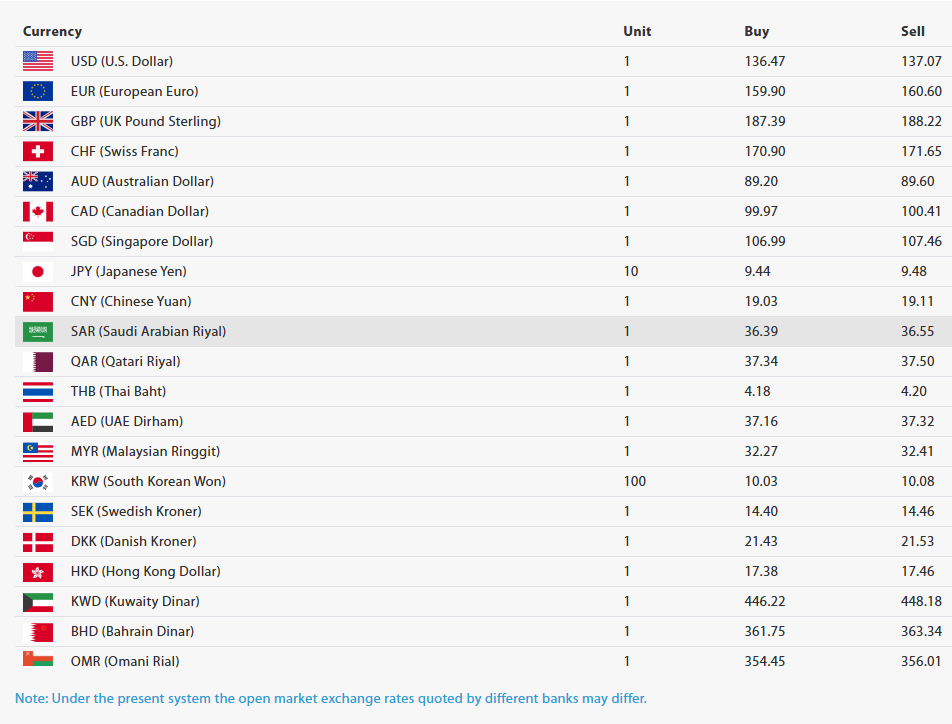Click the USD buy rate 136.47
The height and width of the screenshot is (724, 952).
(765, 61)
